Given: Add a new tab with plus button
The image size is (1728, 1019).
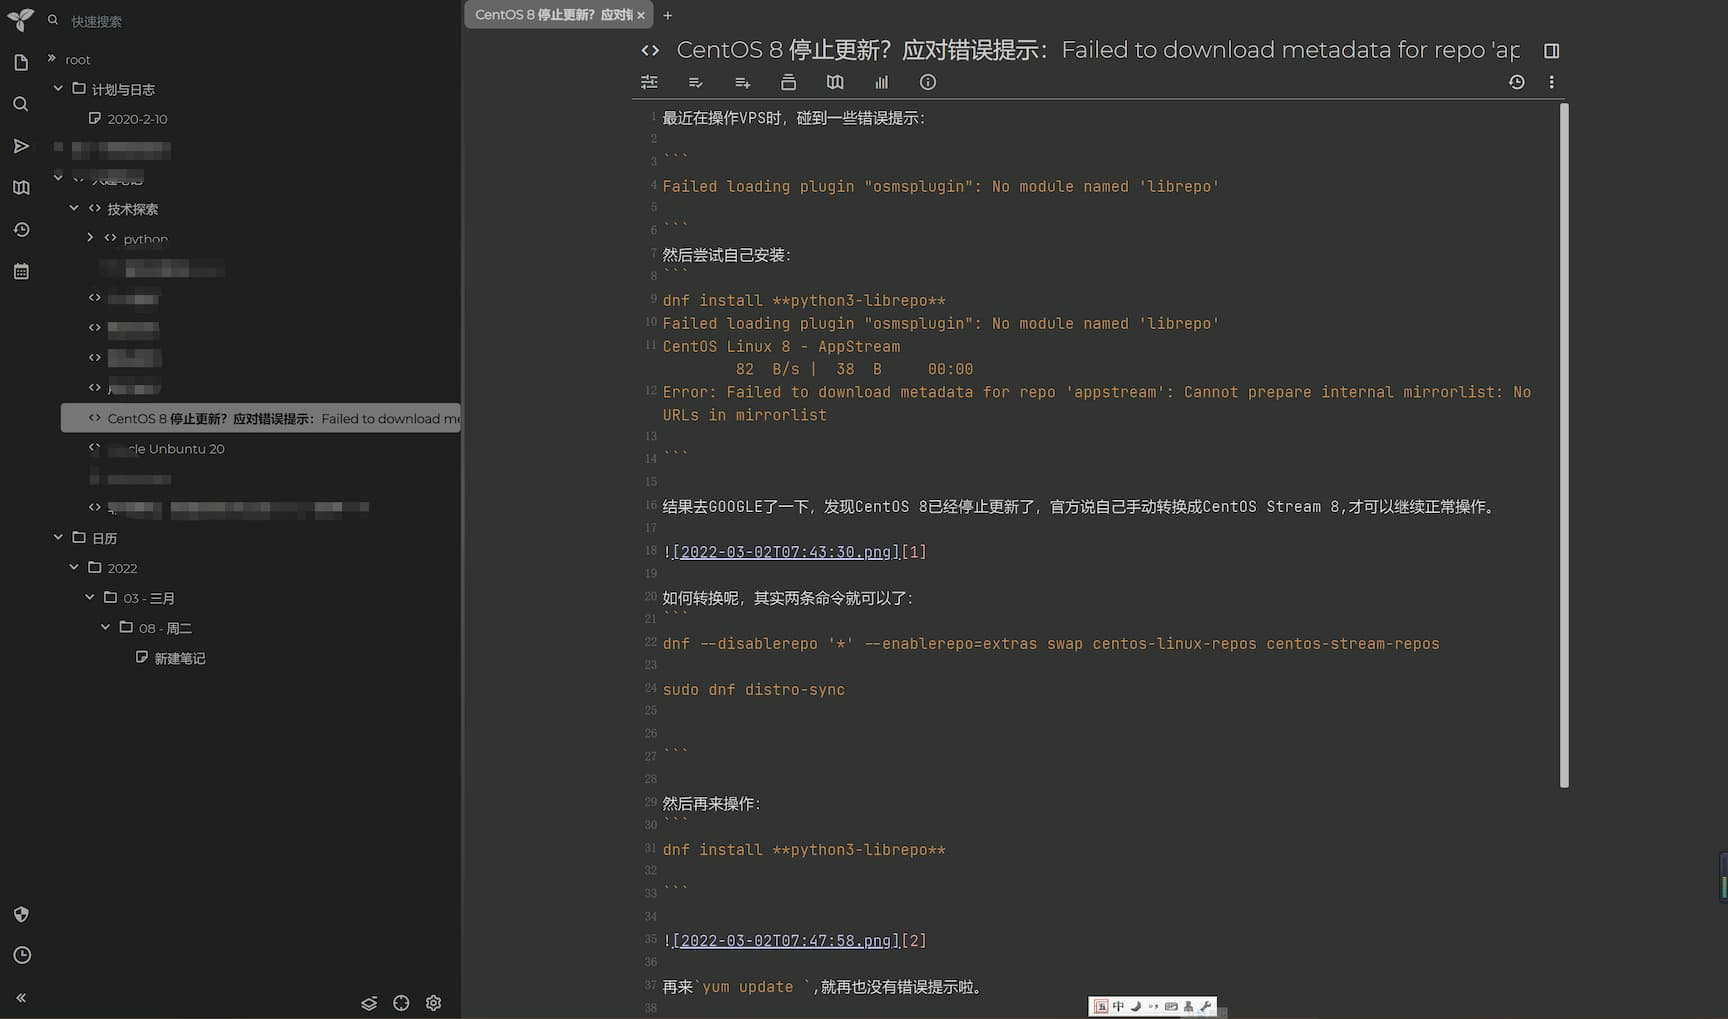Looking at the screenshot, I should 668,15.
